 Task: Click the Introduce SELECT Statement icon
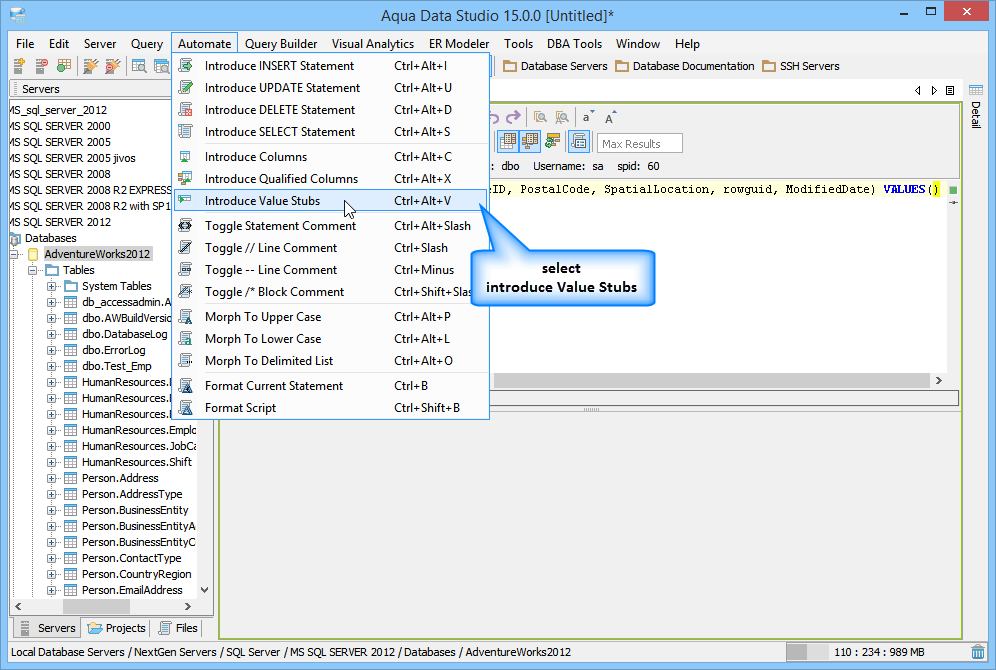185,131
